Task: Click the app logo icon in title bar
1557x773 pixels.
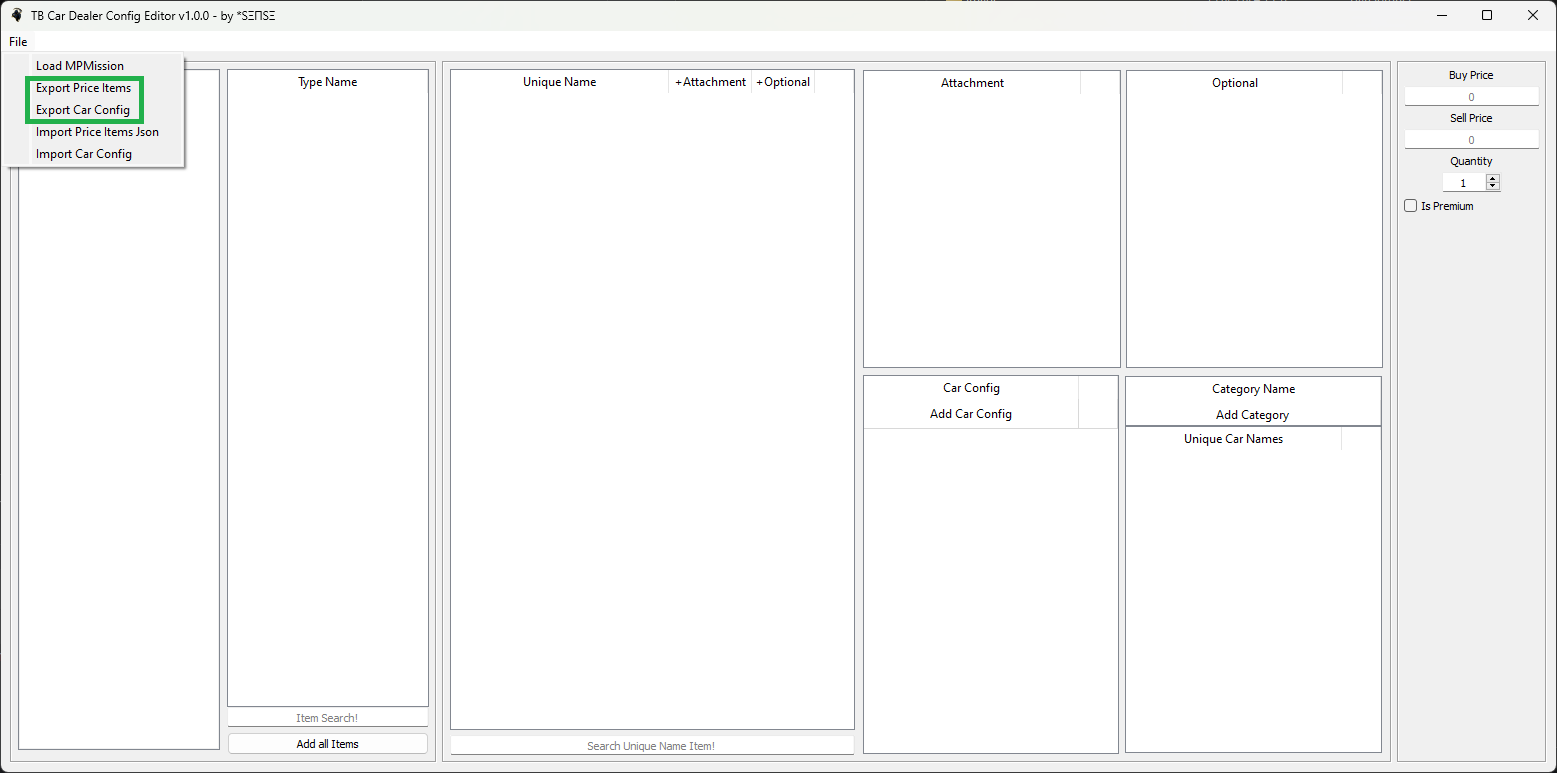Action: pos(16,15)
